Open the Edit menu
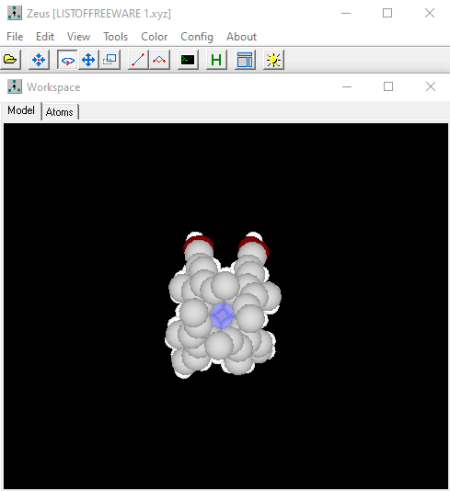This screenshot has height=491, width=450. 45,37
